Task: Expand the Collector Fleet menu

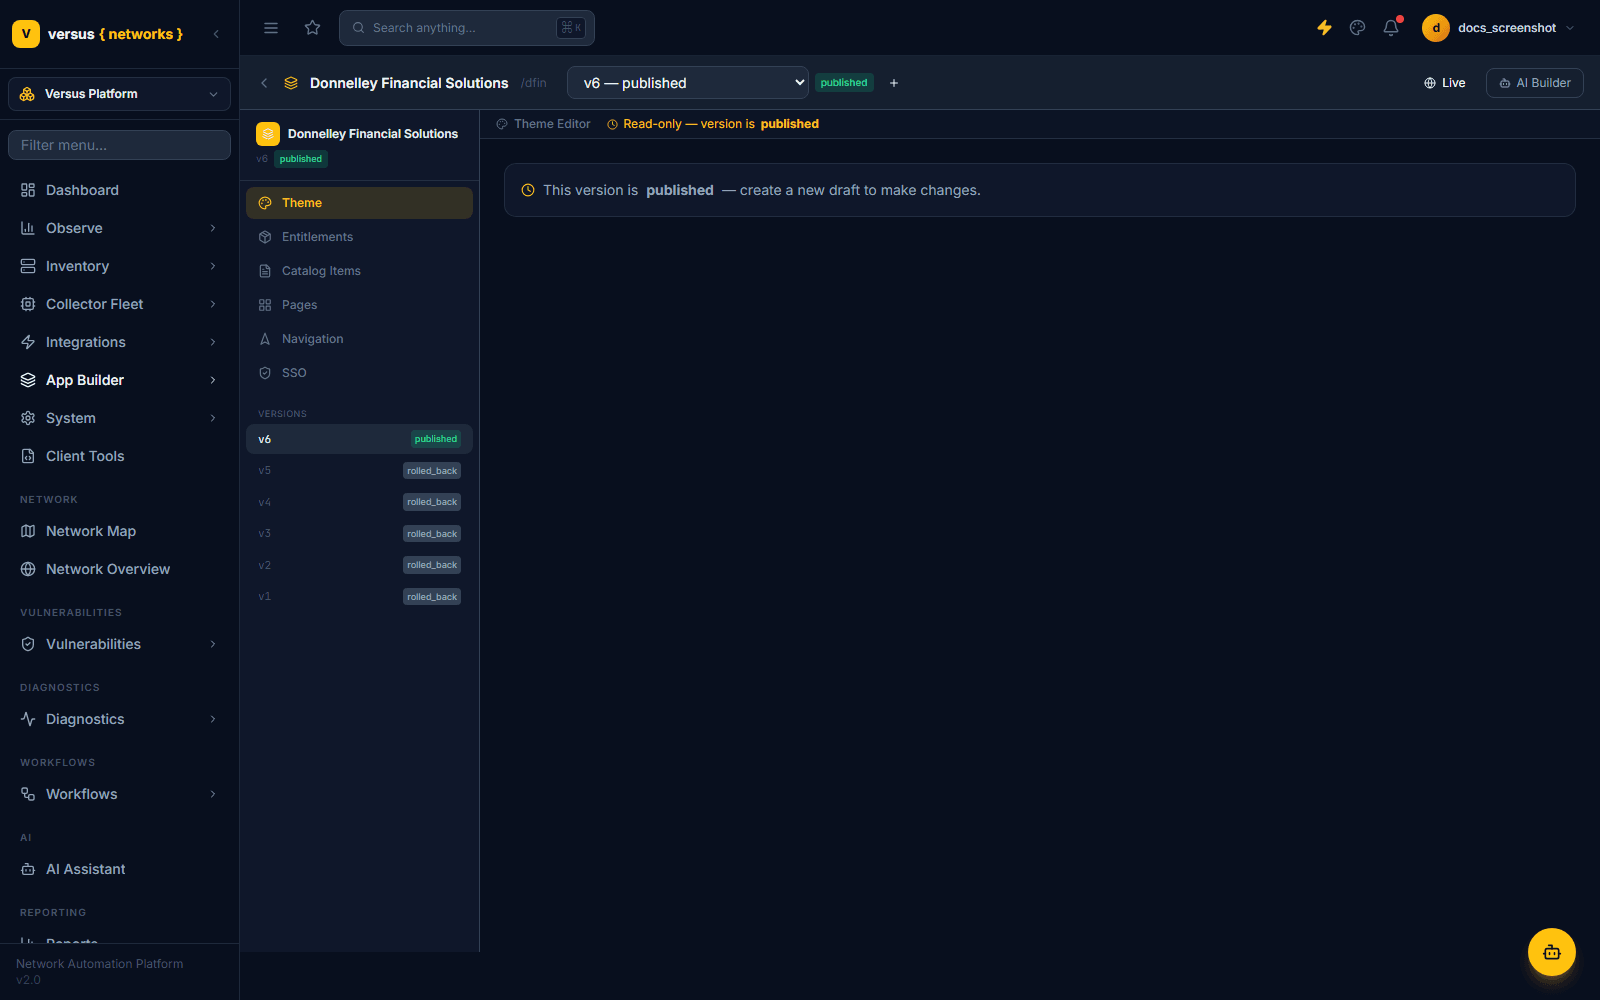Action: 119,304
